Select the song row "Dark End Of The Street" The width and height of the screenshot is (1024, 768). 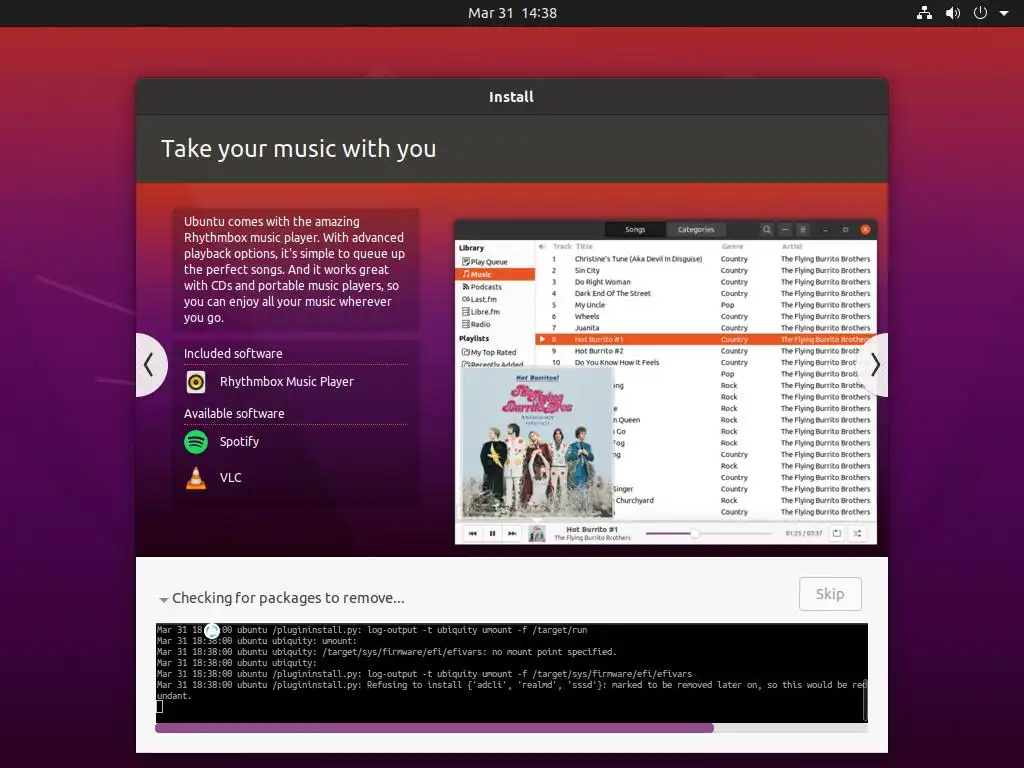706,293
